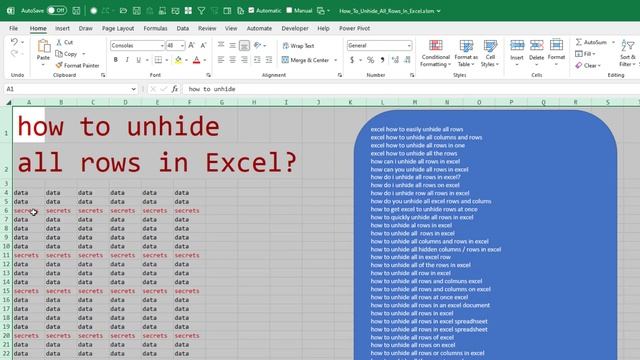Toggle the Bottom Align button
Viewport: 640px width, 360px height.
tap(244, 45)
